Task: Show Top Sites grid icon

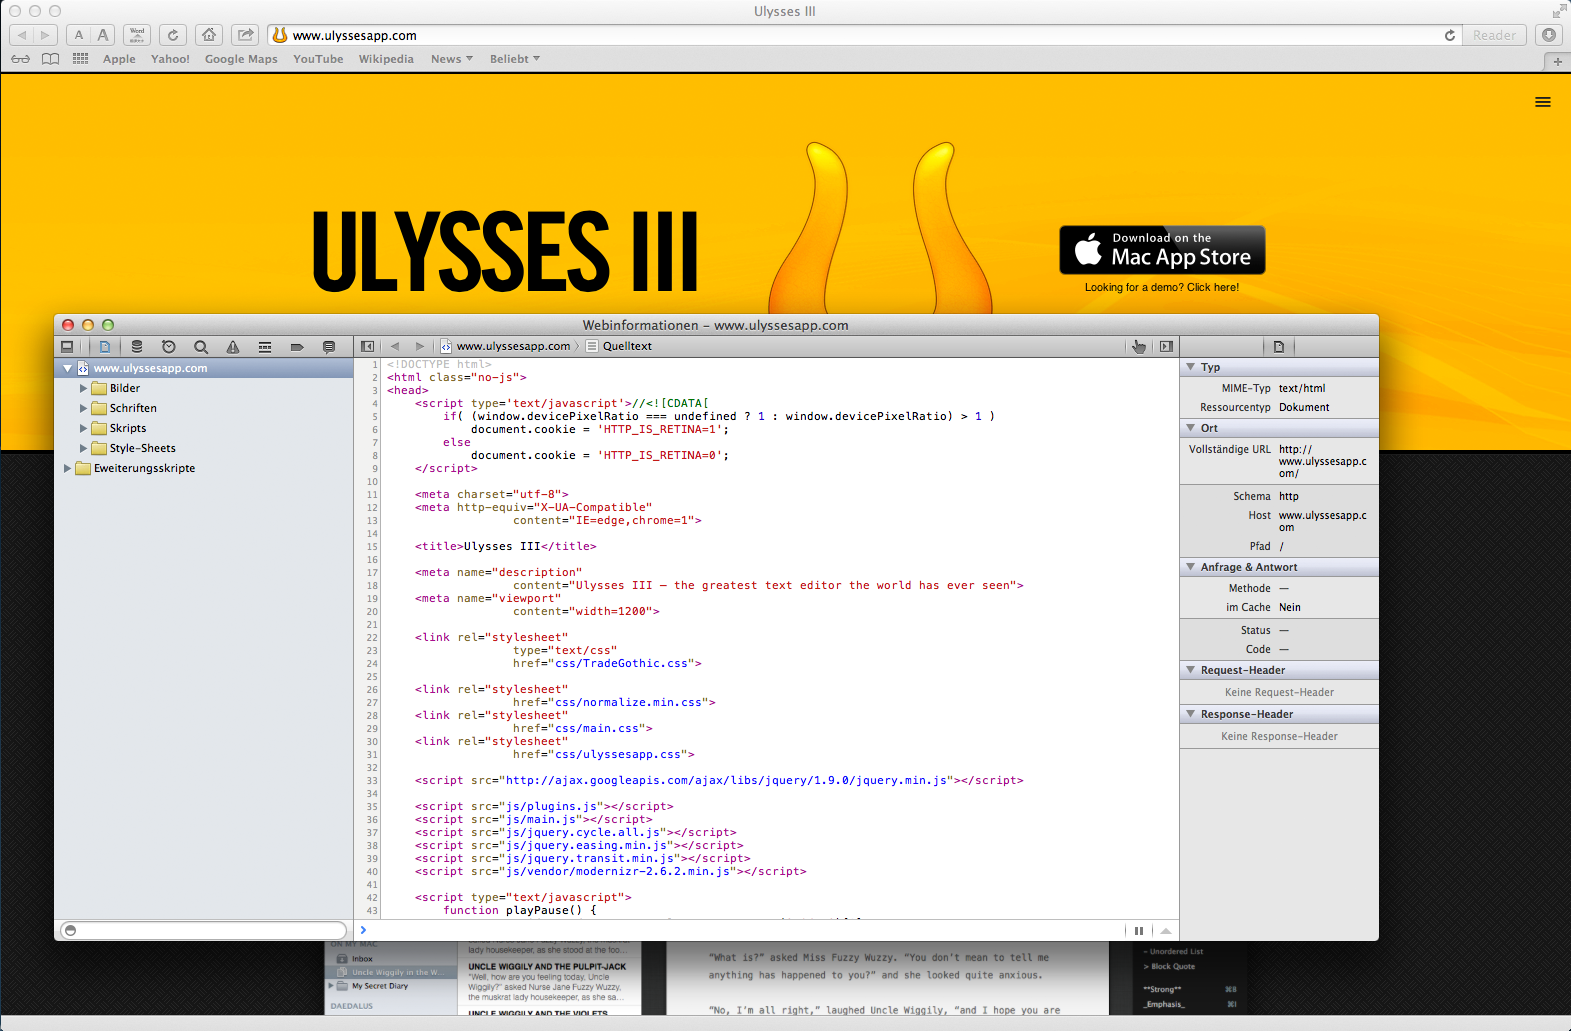Action: tap(81, 59)
